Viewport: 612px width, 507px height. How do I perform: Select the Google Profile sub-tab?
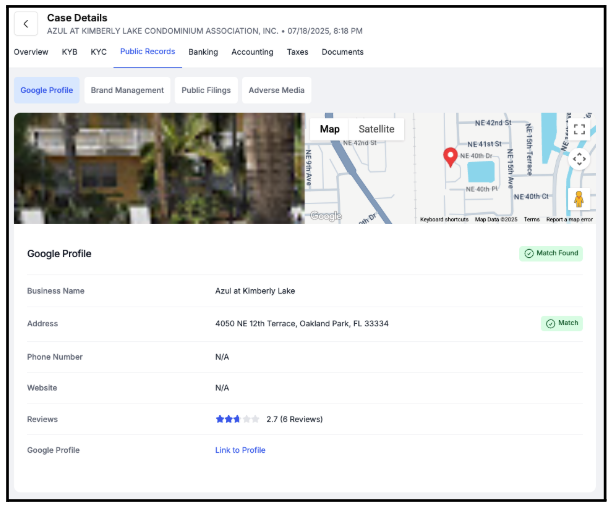pos(47,90)
